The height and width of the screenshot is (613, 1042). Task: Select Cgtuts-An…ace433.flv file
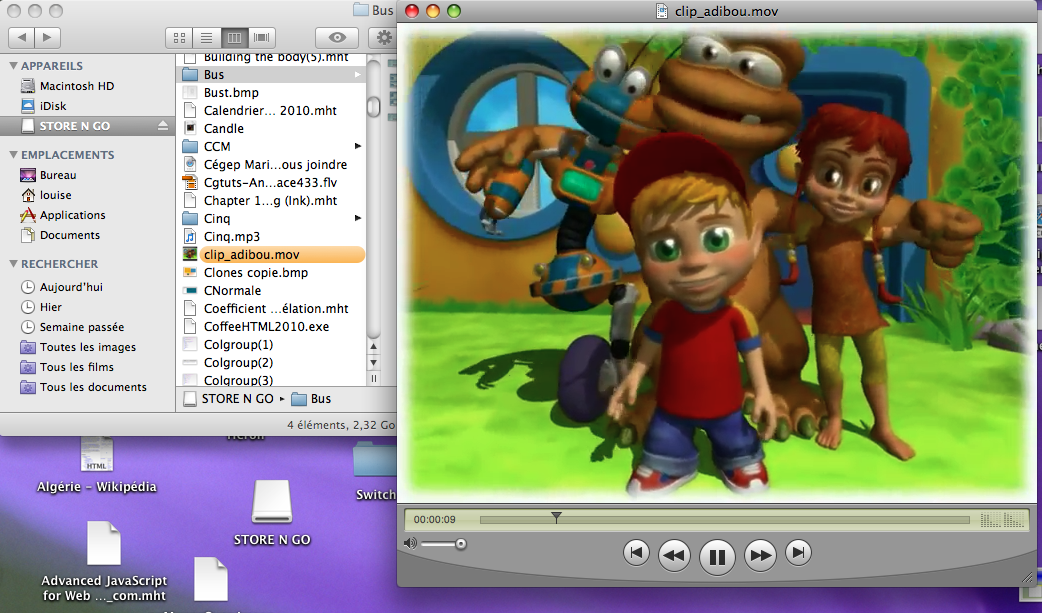(272, 182)
